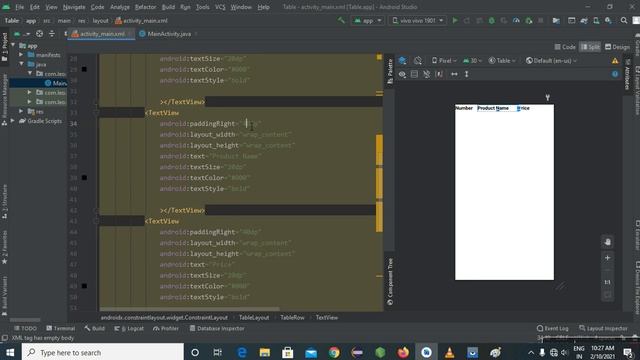Image resolution: width=640 pixels, height=360 pixels.
Task: Open vivo 1901 device dropdown
Action: (x=418, y=20)
